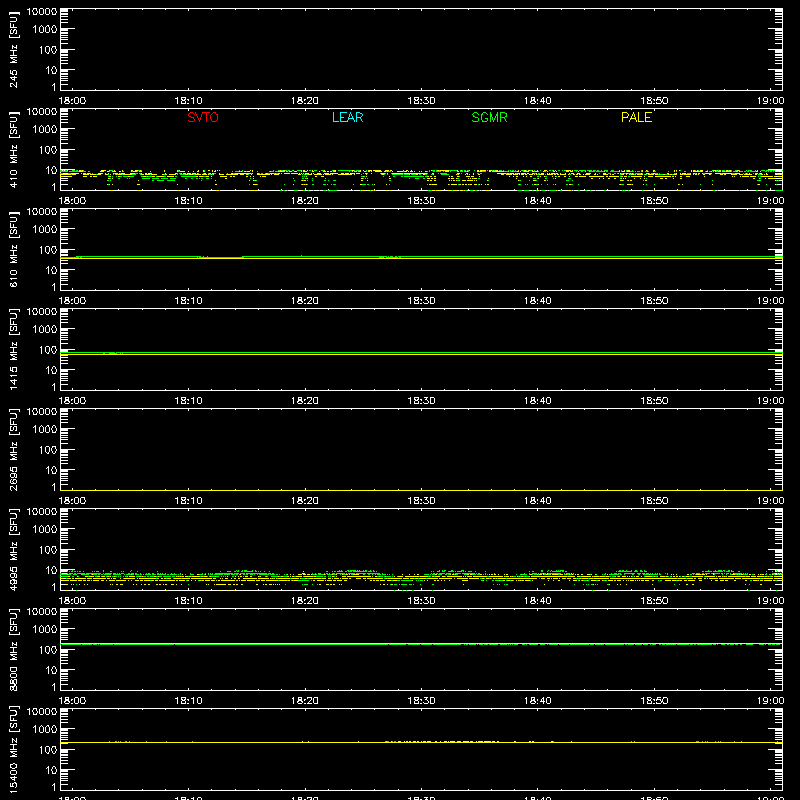Click 19:00 under the 245 MHz panel
The width and height of the screenshot is (800, 800).
[770, 101]
